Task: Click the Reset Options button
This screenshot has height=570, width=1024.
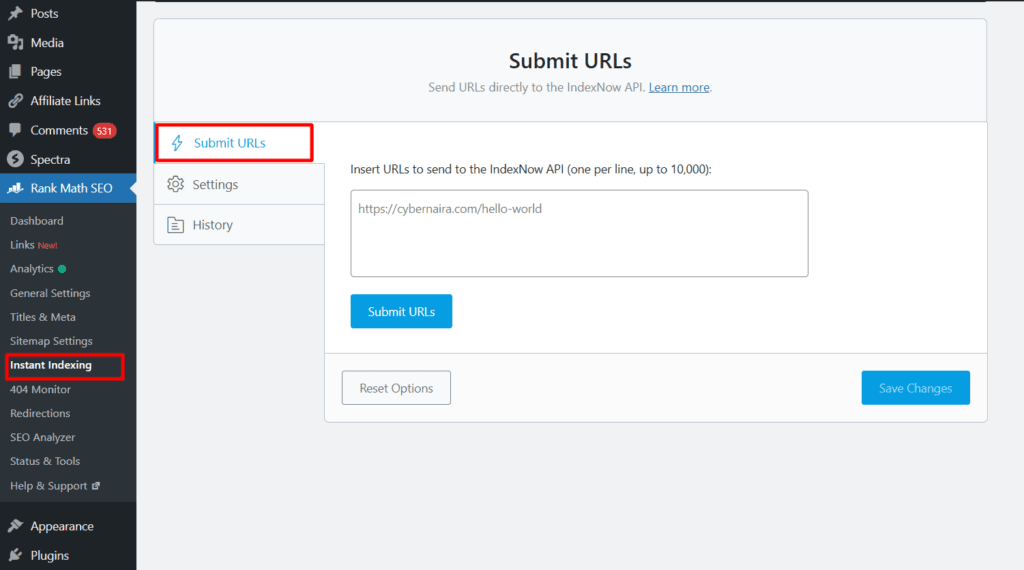Action: coord(396,388)
